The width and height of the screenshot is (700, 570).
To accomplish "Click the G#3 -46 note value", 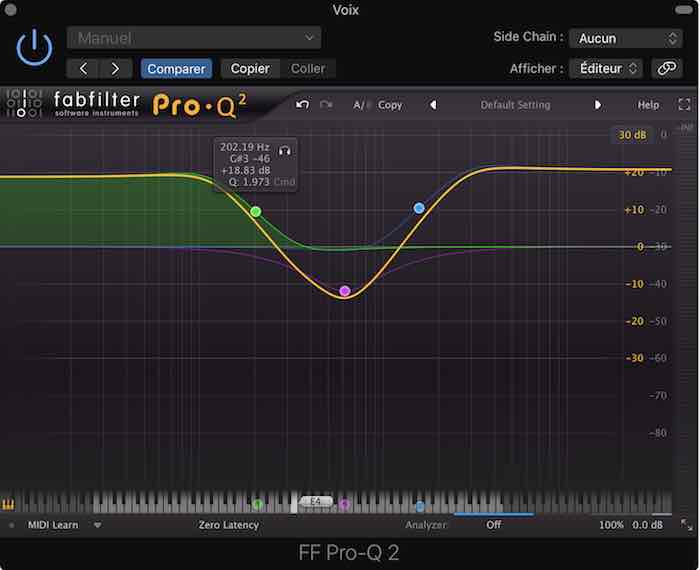I will pos(250,159).
